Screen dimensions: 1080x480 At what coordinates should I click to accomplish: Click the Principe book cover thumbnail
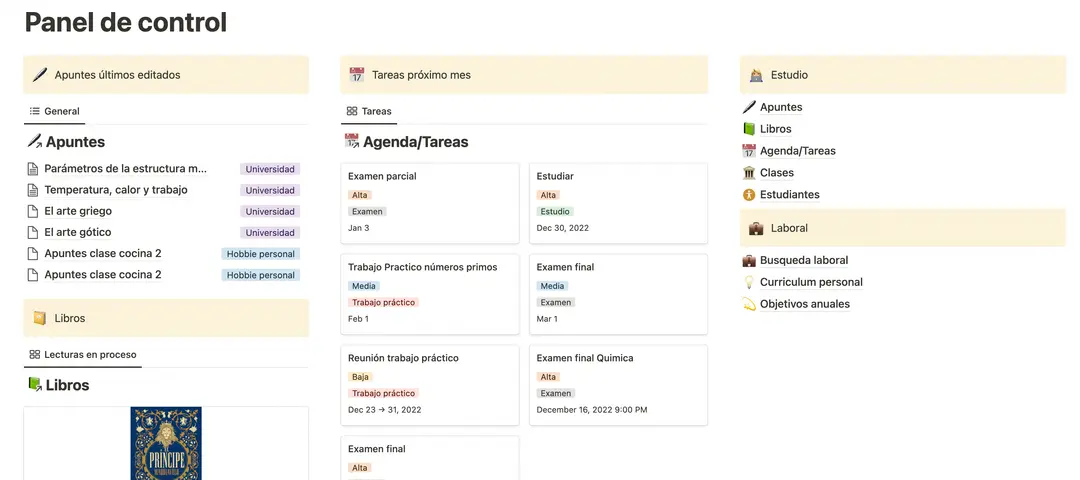[166, 443]
